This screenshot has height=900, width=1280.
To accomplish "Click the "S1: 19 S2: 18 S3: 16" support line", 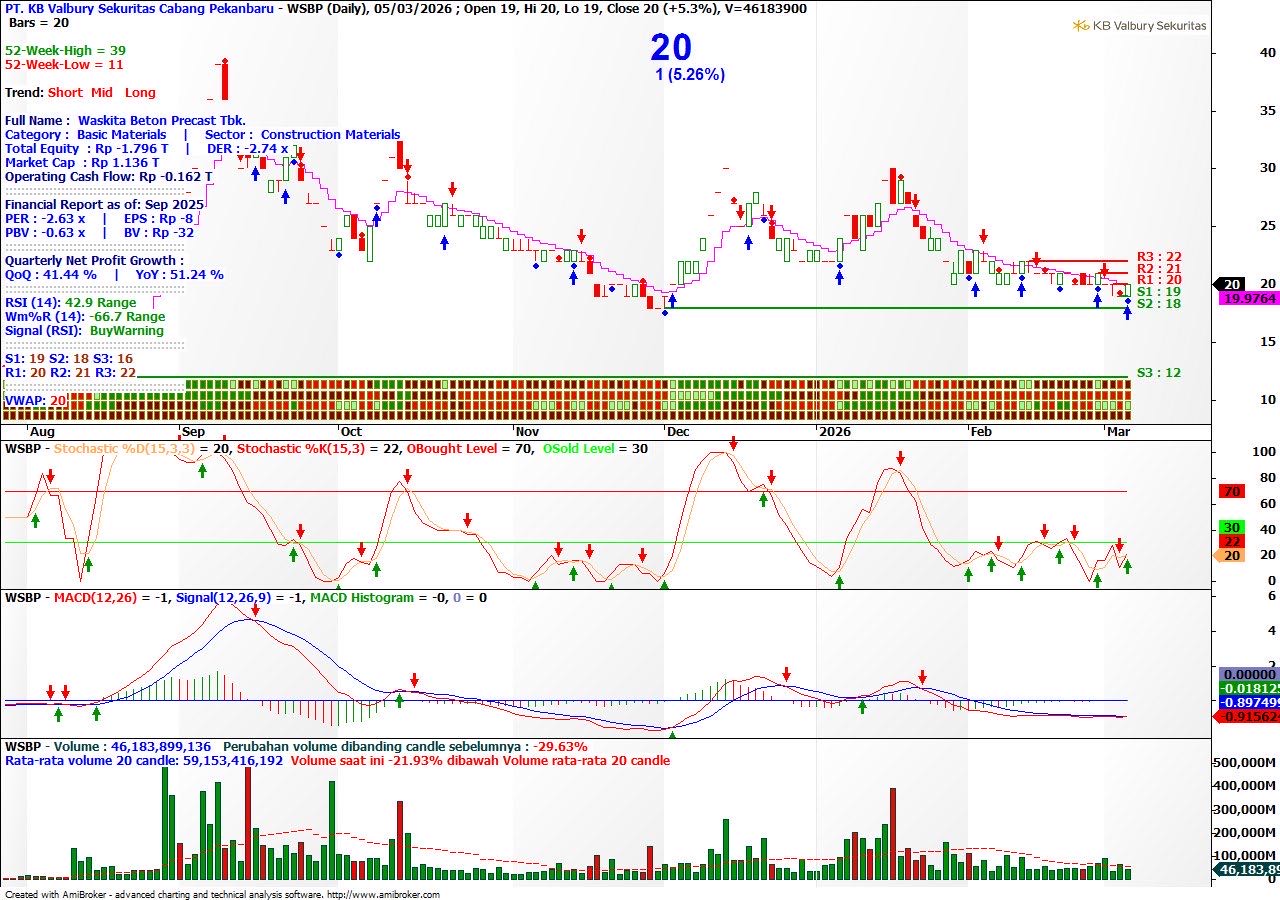I will click(x=69, y=358).
